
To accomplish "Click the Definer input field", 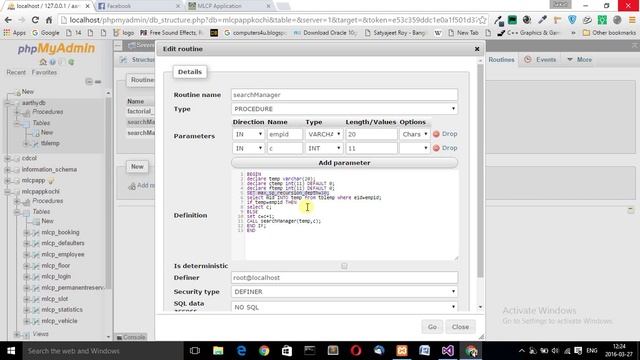I will [x=344, y=278].
